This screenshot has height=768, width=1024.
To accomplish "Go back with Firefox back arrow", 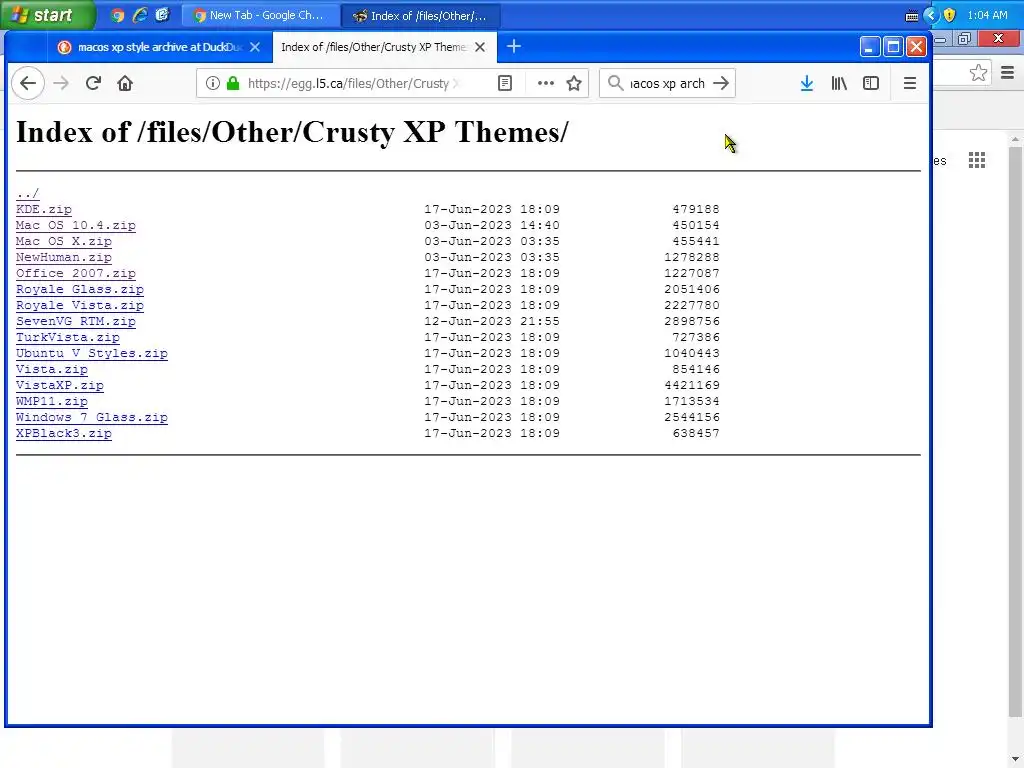I will pos(27,83).
